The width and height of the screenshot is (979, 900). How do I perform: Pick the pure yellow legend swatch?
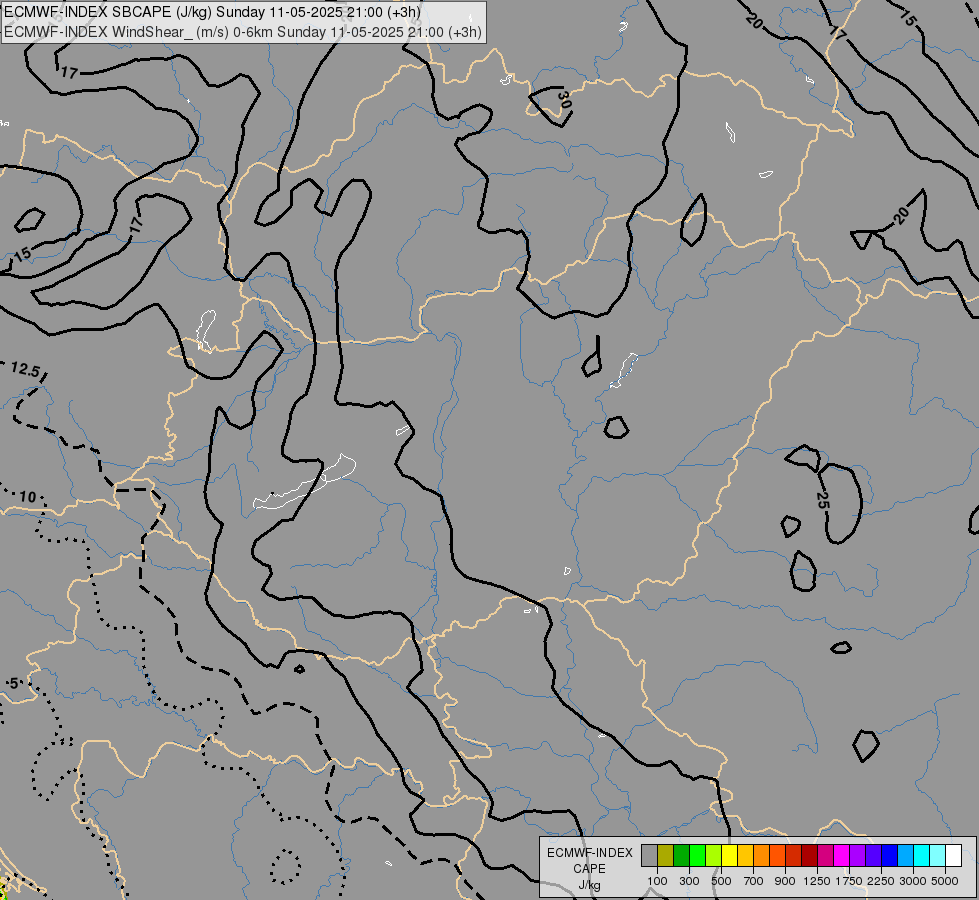729,855
